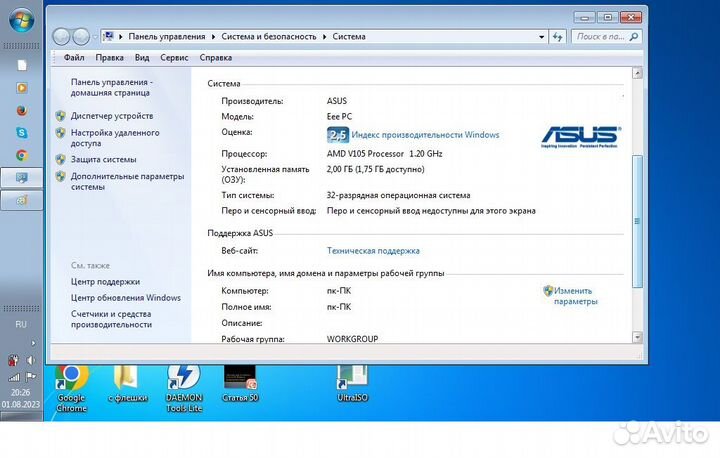Open 'Техническая поддержка' website link
The height and width of the screenshot is (458, 720).
(x=373, y=251)
